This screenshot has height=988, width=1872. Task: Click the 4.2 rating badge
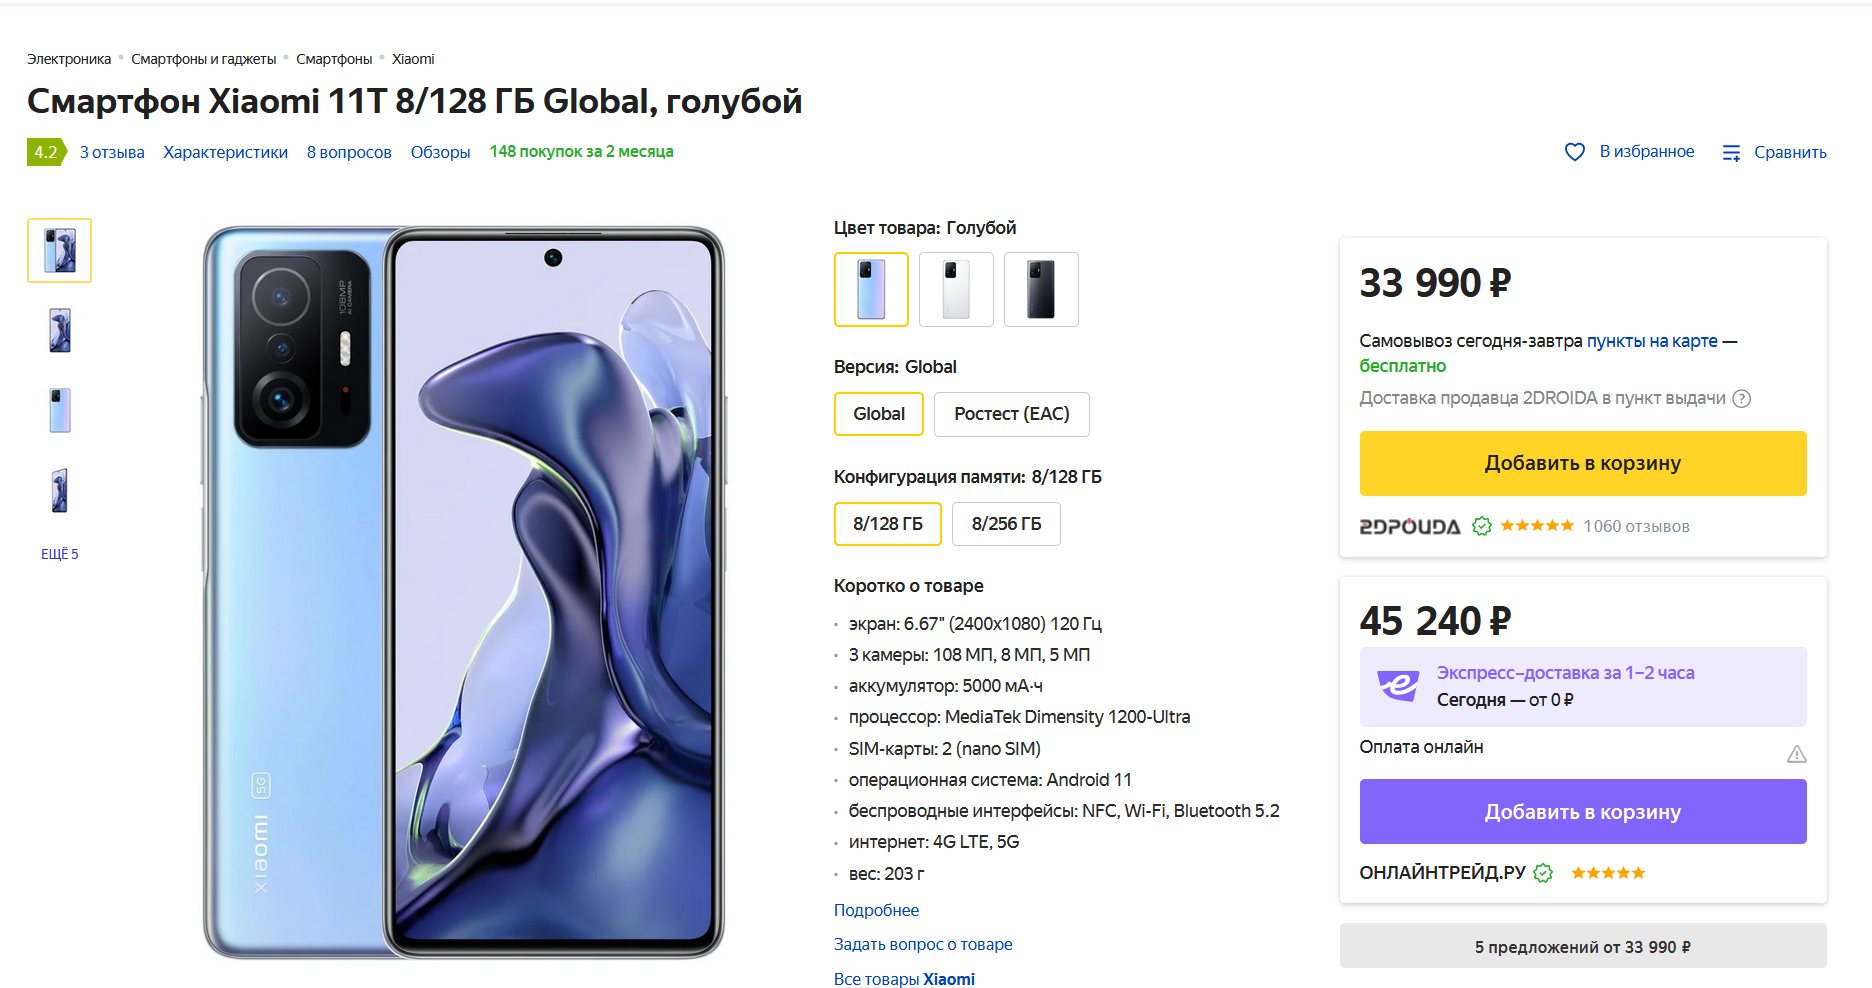point(46,152)
